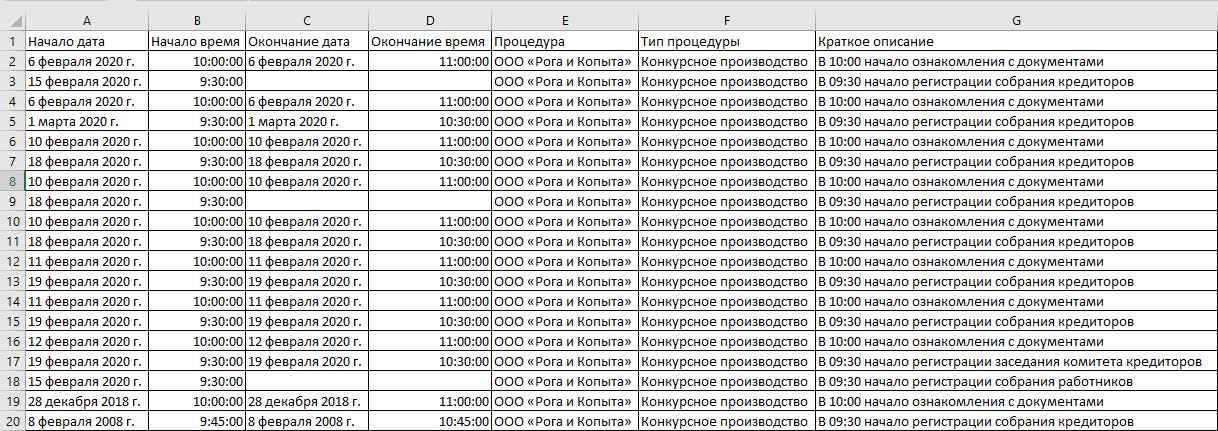Select the row 17 header

tap(12, 362)
